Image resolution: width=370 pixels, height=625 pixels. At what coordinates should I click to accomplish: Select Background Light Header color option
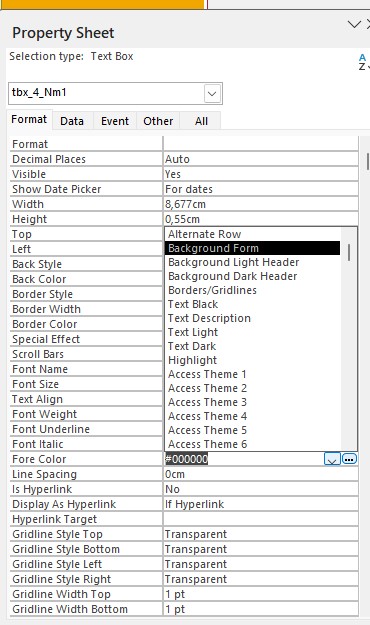tap(252, 262)
